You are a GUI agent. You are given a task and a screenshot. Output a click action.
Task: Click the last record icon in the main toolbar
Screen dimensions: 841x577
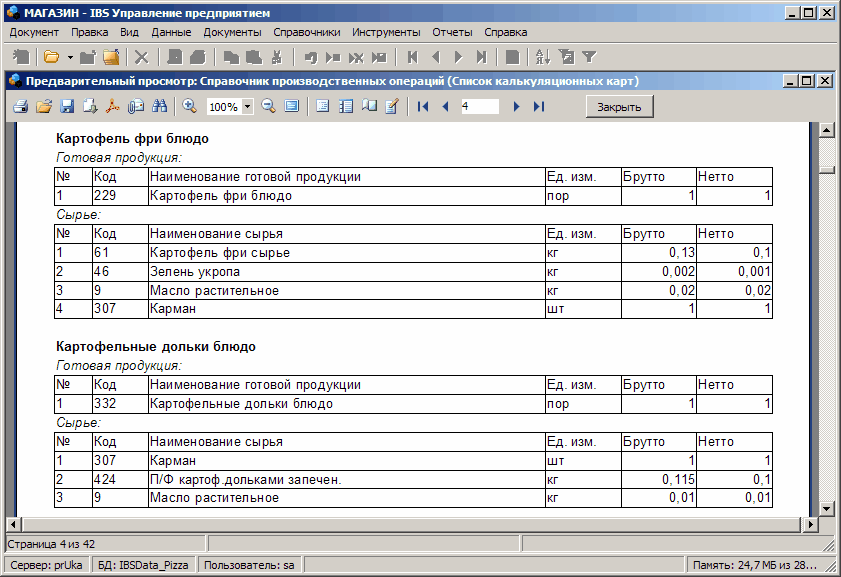click(482, 57)
